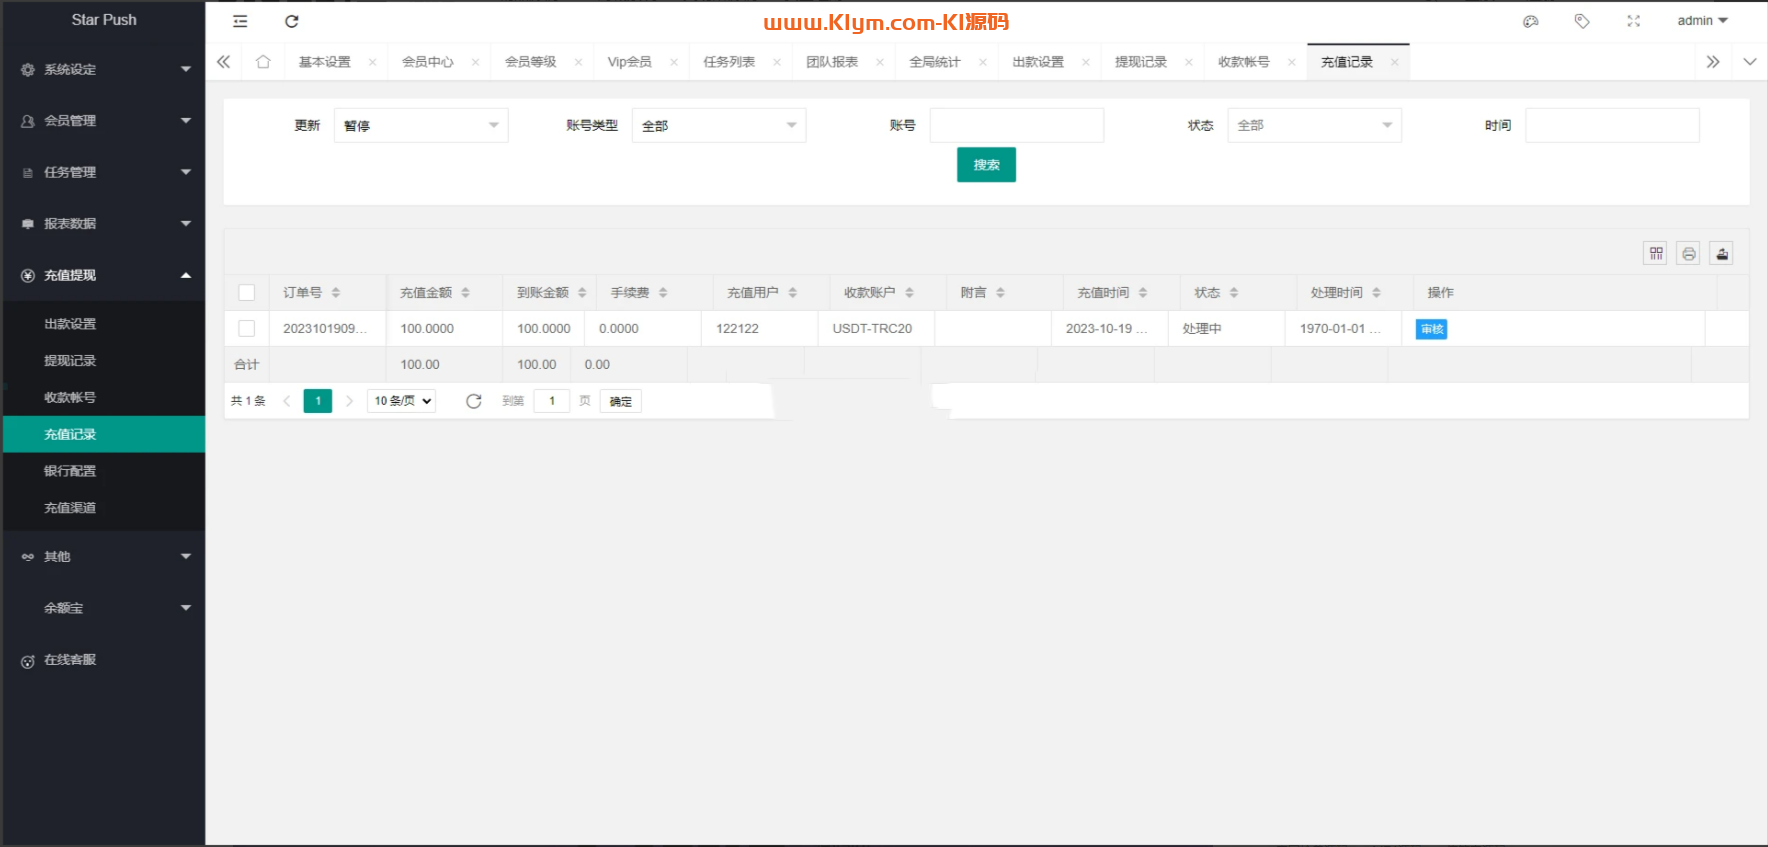1768x847 pixels.
Task: Open the 状态 filter dropdown
Action: click(x=1313, y=126)
